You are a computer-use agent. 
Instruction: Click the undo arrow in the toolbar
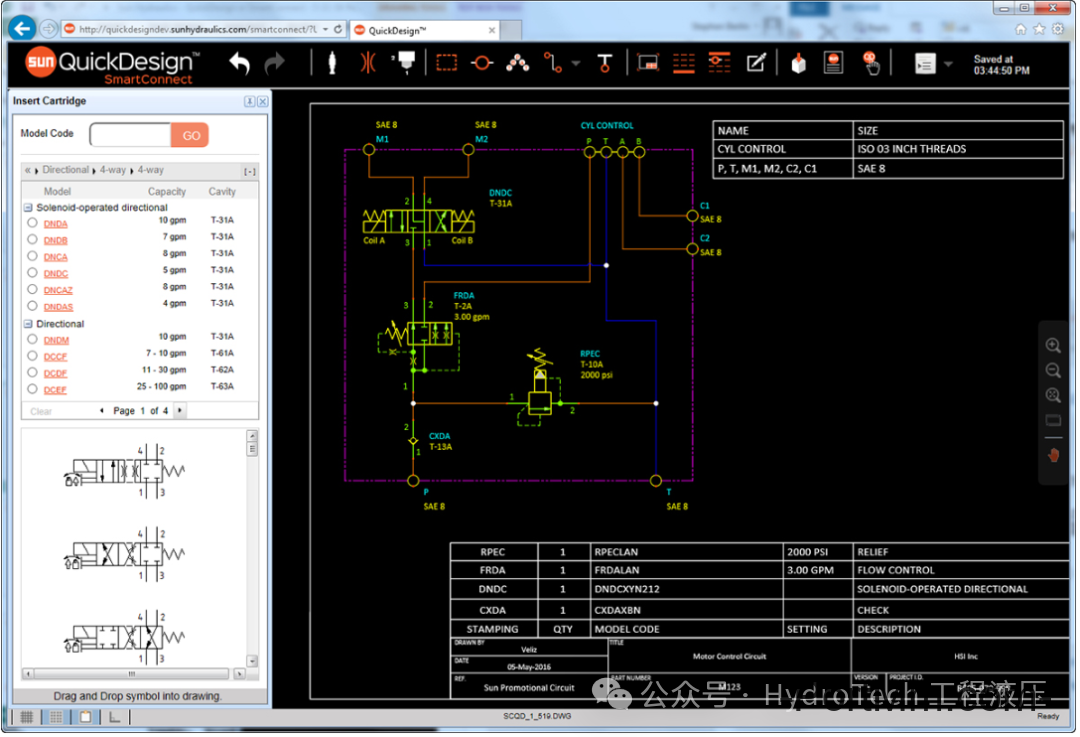[x=239, y=64]
